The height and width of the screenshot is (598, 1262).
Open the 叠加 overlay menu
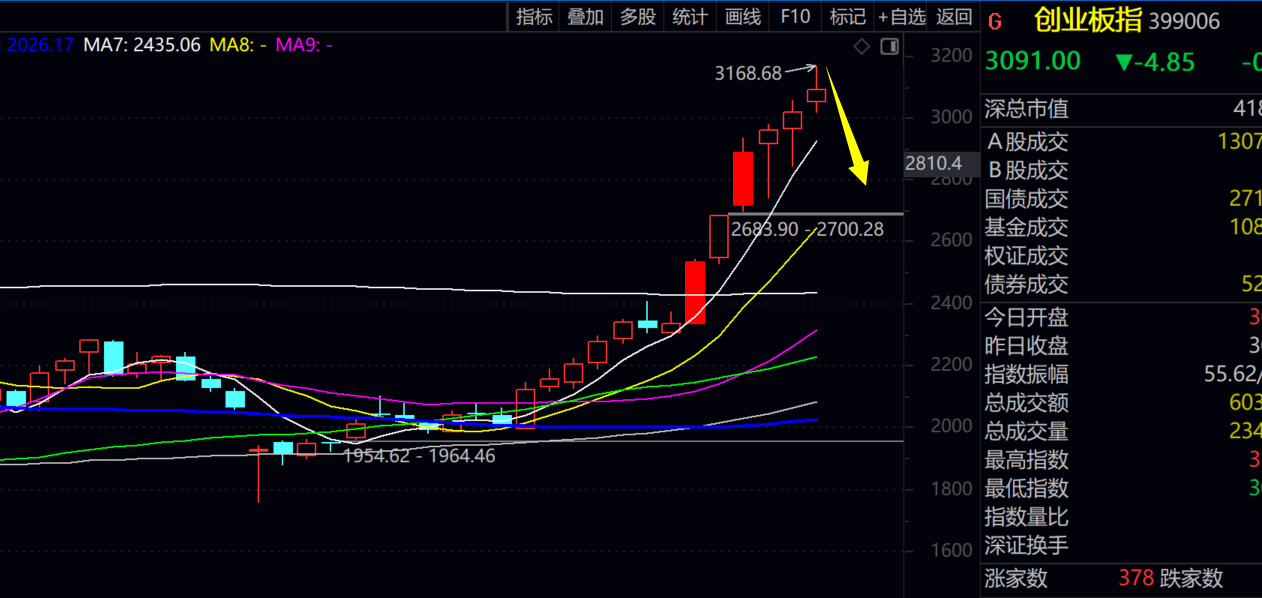(x=585, y=16)
